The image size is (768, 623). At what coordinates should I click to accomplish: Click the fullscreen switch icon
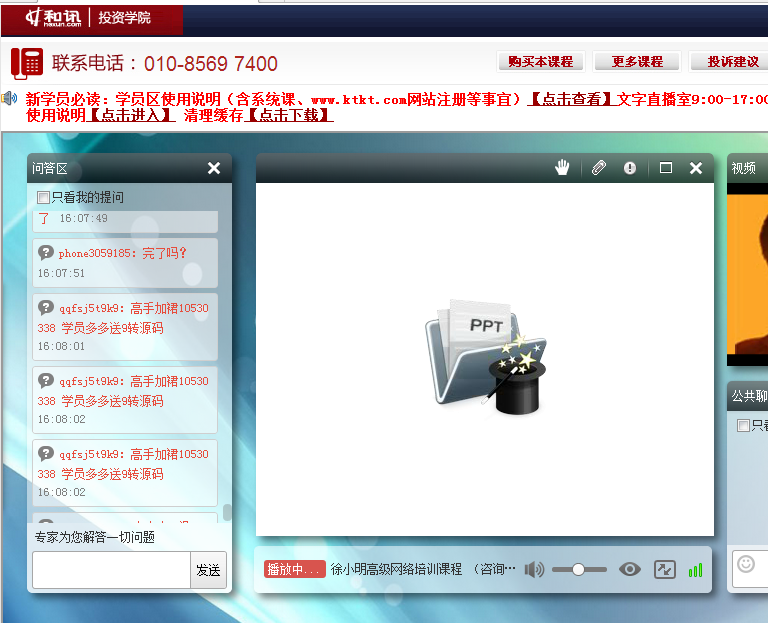[665, 569]
